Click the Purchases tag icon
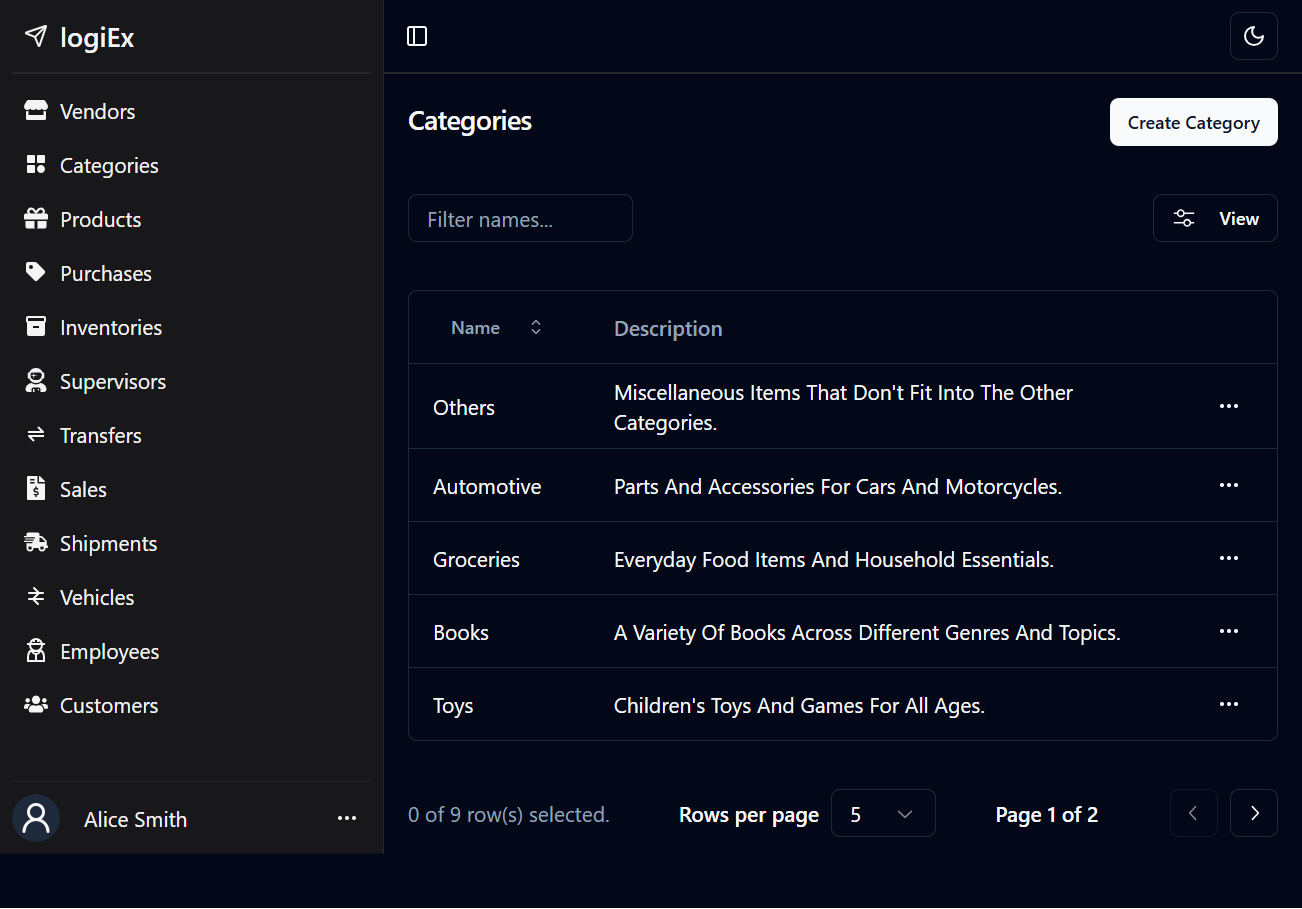The width and height of the screenshot is (1302, 909). pyautogui.click(x=36, y=273)
